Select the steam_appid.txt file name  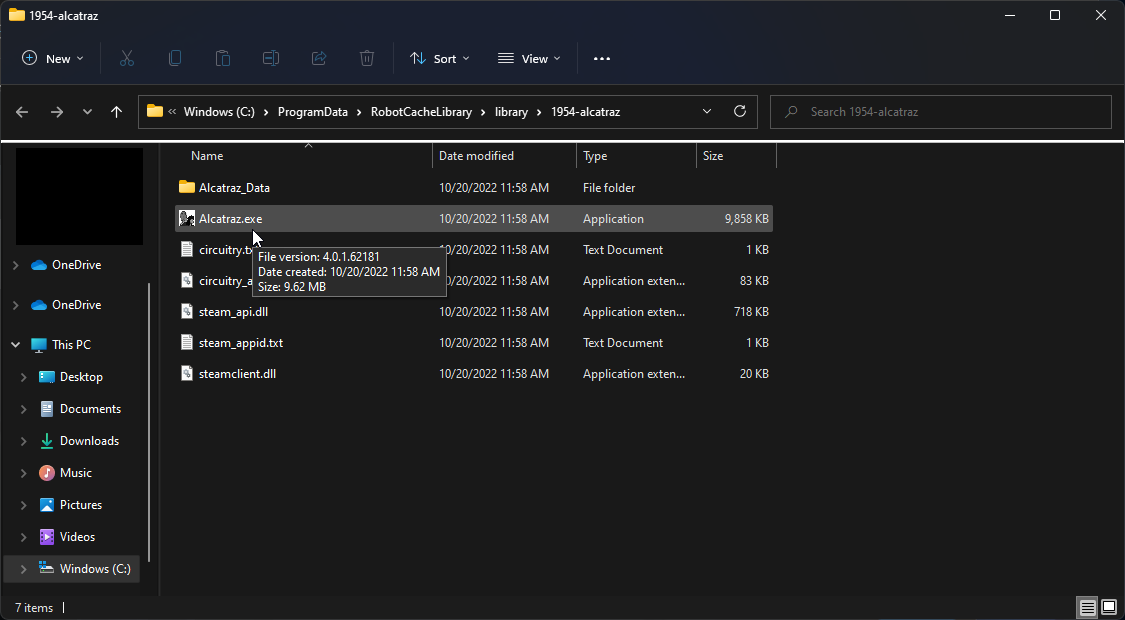tap(241, 343)
